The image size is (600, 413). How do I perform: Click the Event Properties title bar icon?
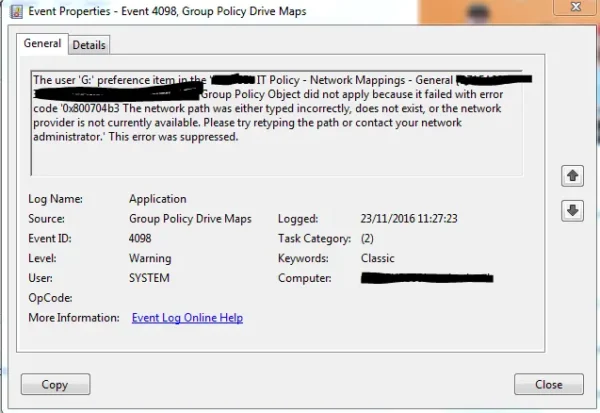[x=16, y=11]
